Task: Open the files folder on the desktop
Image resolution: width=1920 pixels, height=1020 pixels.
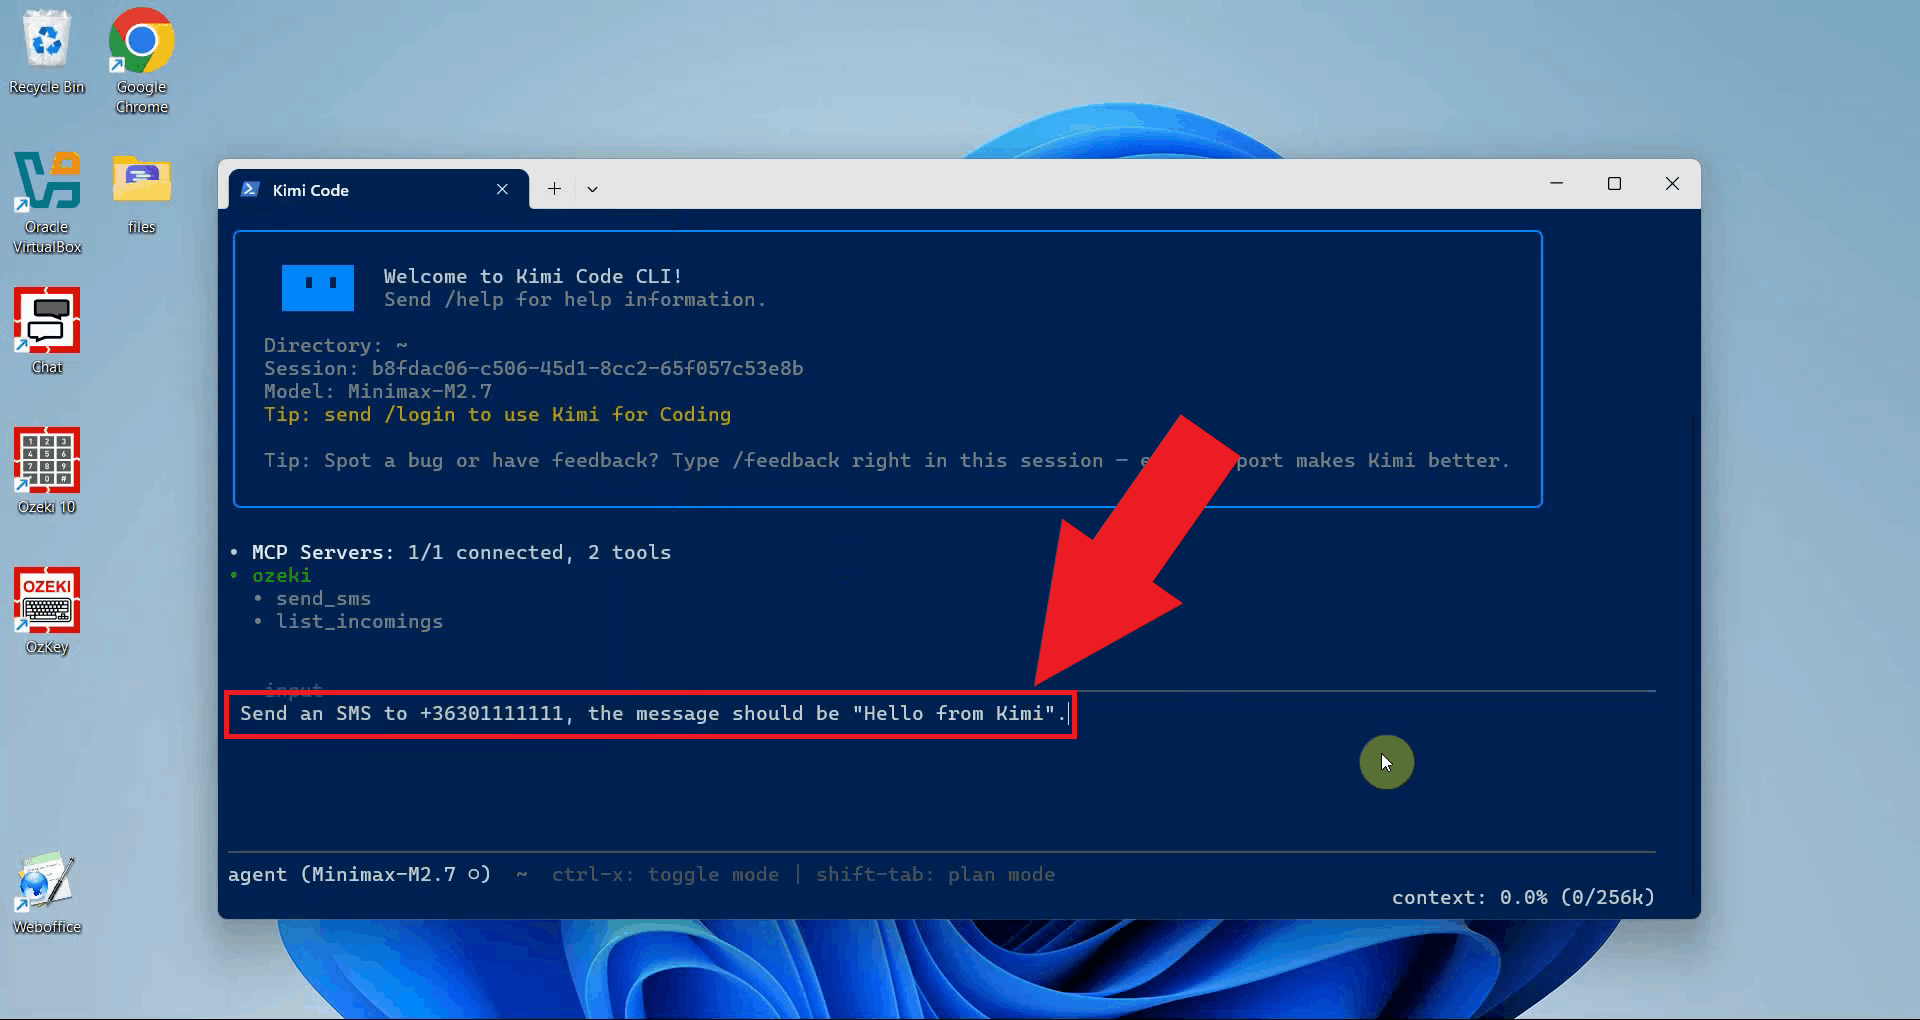Action: (141, 195)
